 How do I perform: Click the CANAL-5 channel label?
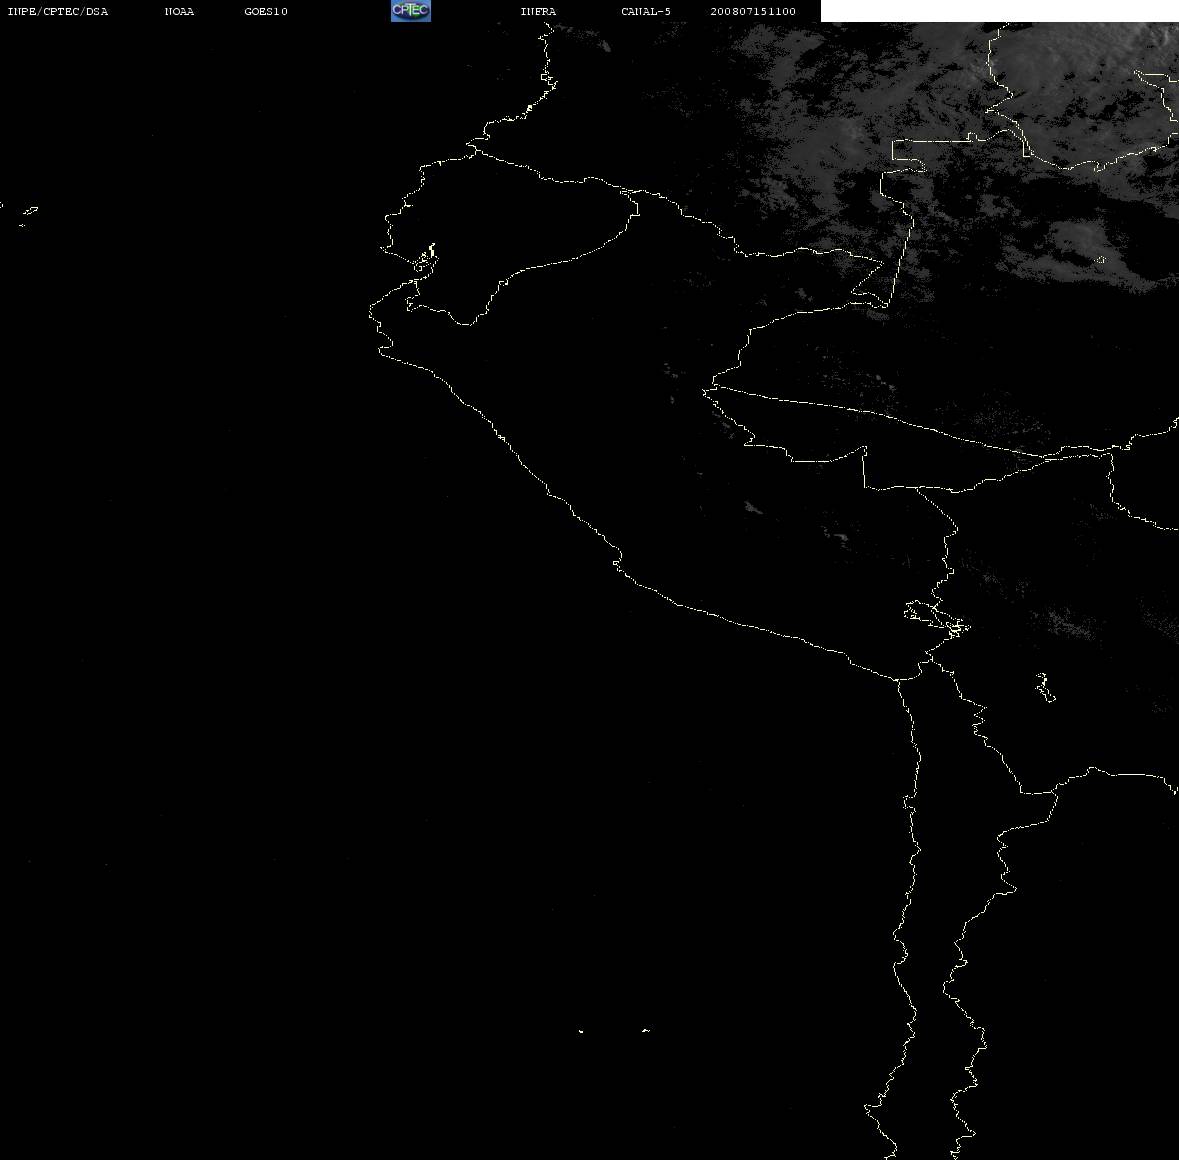[x=646, y=11]
